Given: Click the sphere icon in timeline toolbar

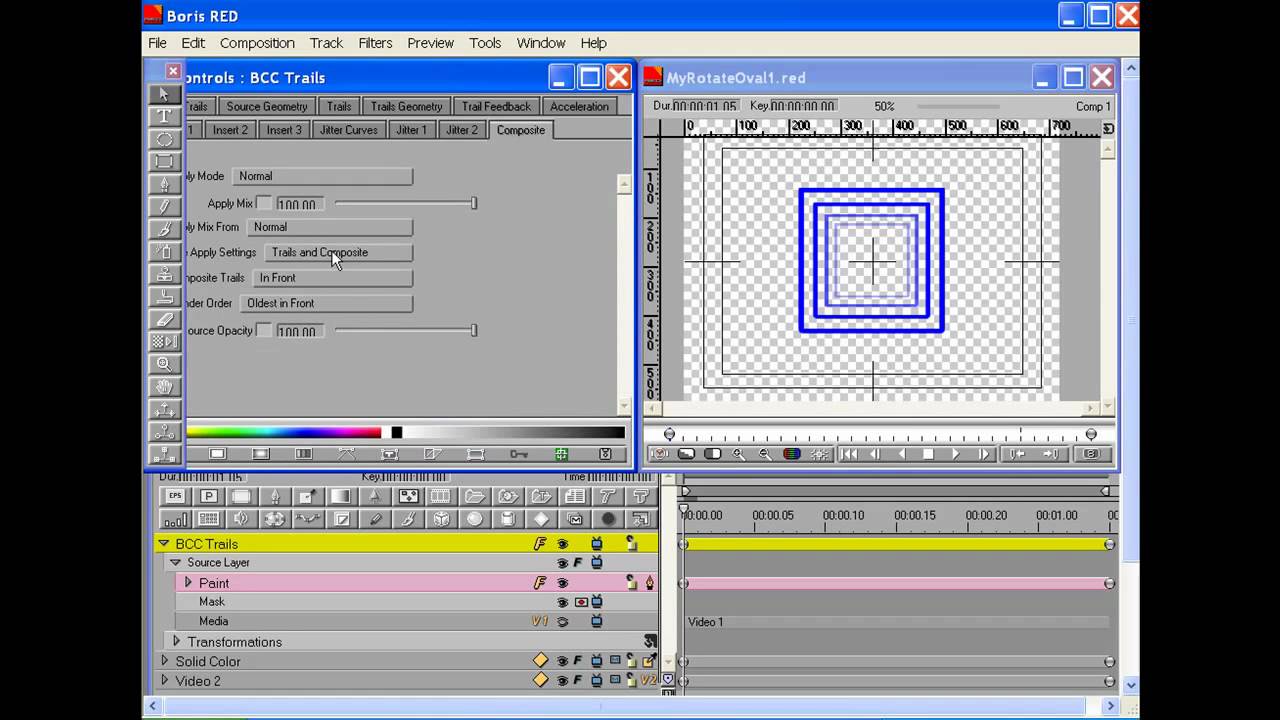Looking at the screenshot, I should click(474, 519).
